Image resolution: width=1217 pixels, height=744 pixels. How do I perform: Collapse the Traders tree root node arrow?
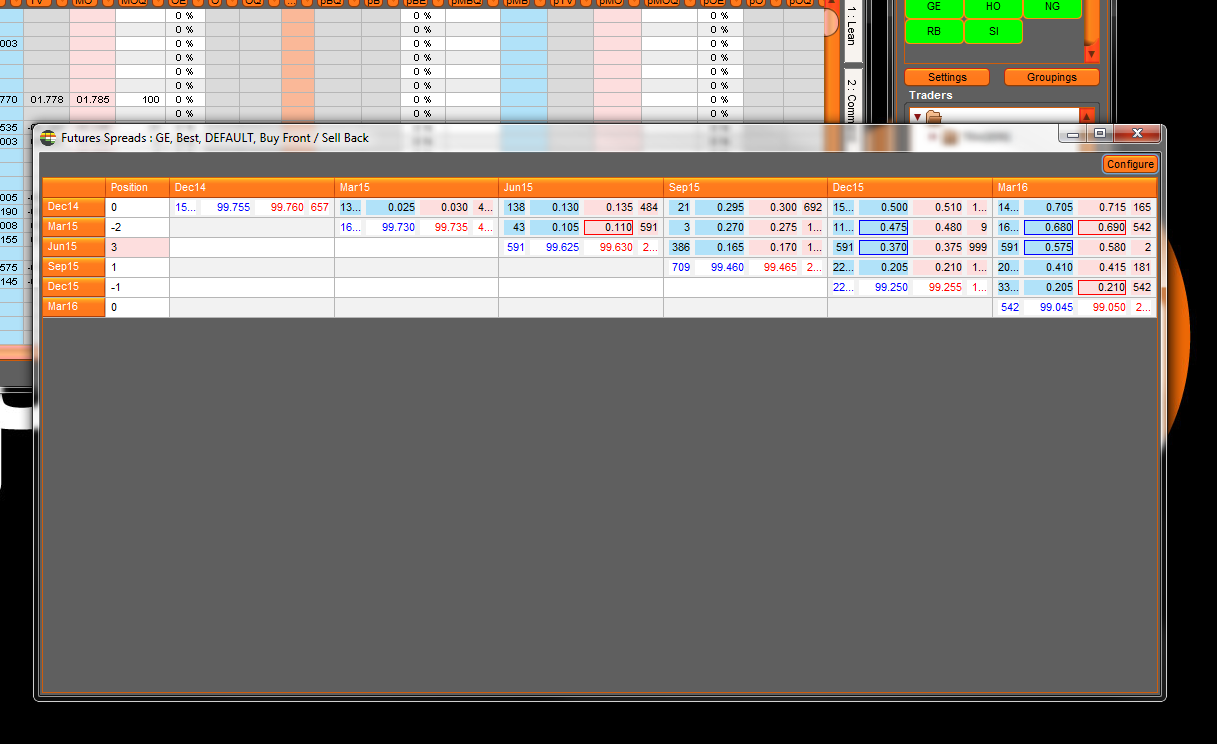tap(917, 117)
